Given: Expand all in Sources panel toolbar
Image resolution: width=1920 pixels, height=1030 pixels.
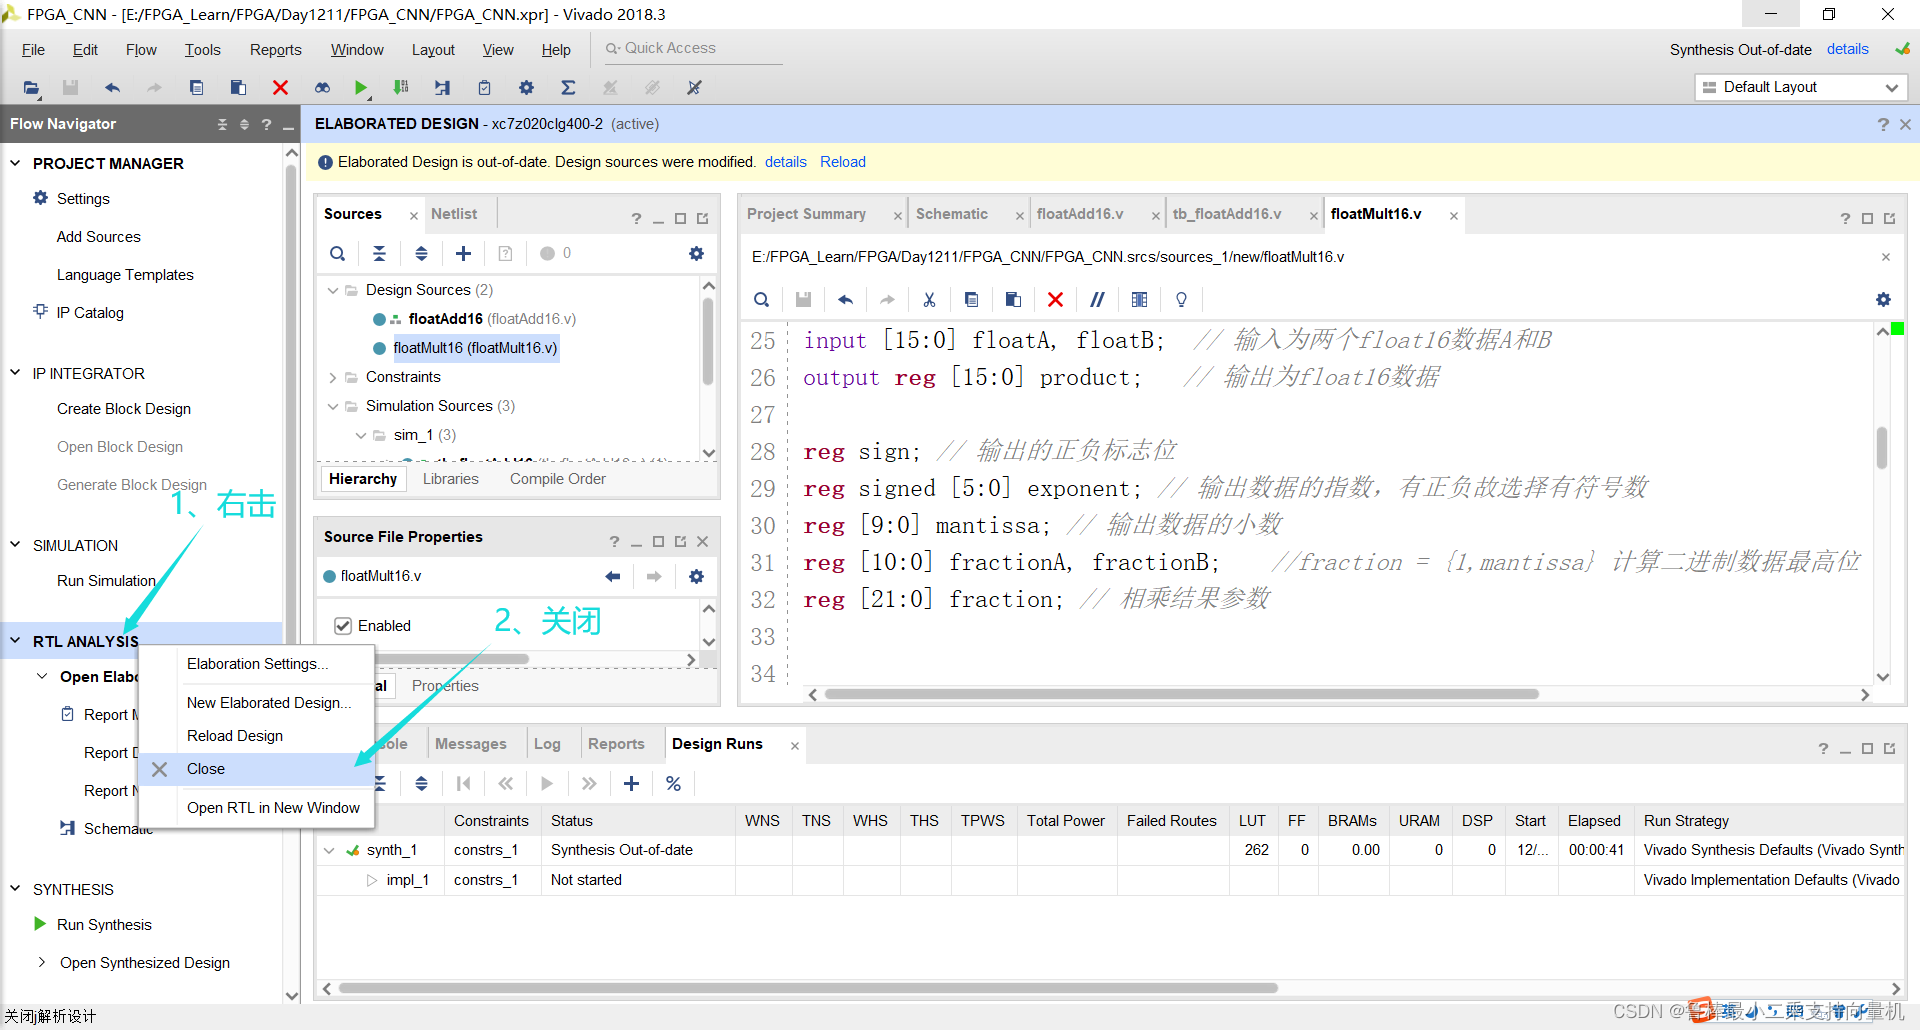Looking at the screenshot, I should click(421, 254).
